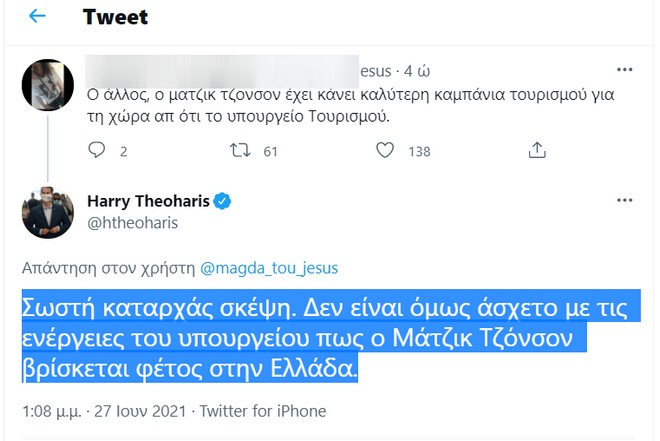Share the first tweet
660x441 pixels.
coord(537,150)
